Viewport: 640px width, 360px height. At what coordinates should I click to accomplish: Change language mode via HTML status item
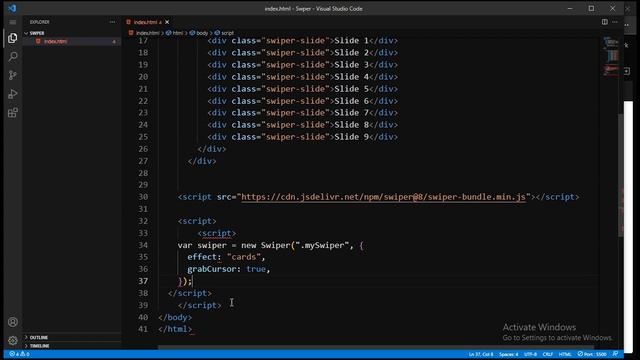pos(565,354)
